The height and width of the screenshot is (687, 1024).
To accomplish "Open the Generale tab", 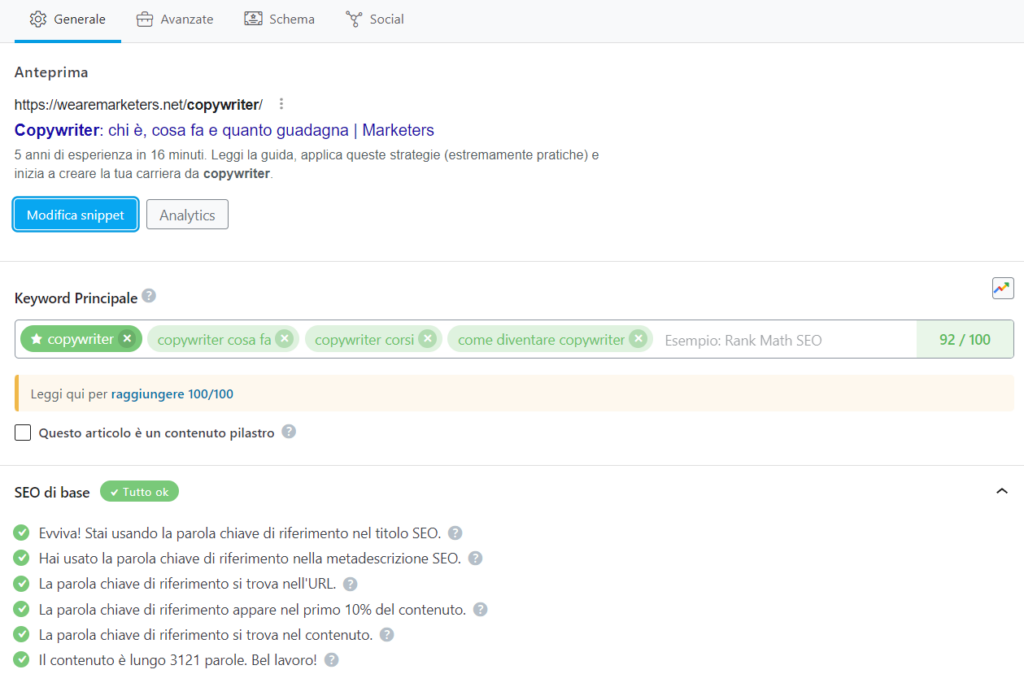I will coord(68,18).
